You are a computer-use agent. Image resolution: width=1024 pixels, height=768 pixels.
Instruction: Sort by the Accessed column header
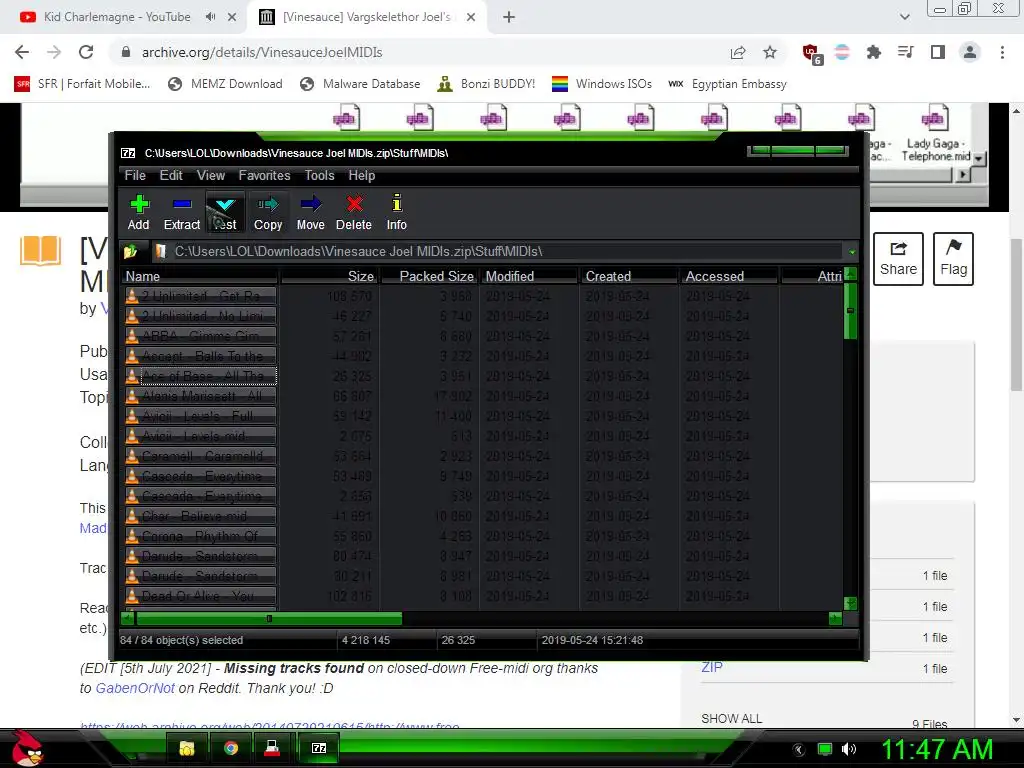[729, 276]
